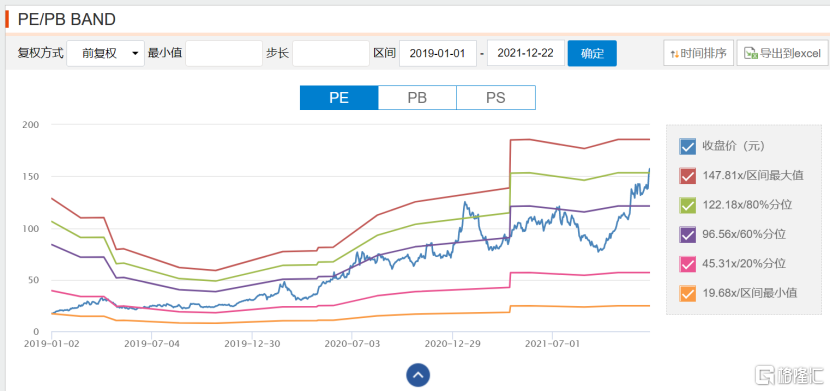Edit end date 2021-12-22

tap(526, 53)
